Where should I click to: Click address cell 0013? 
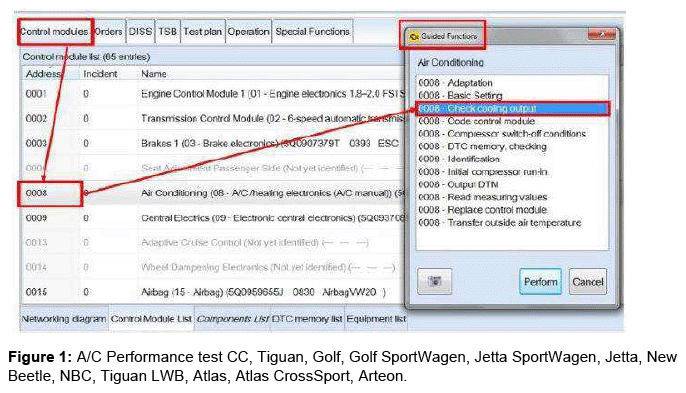[x=36, y=242]
